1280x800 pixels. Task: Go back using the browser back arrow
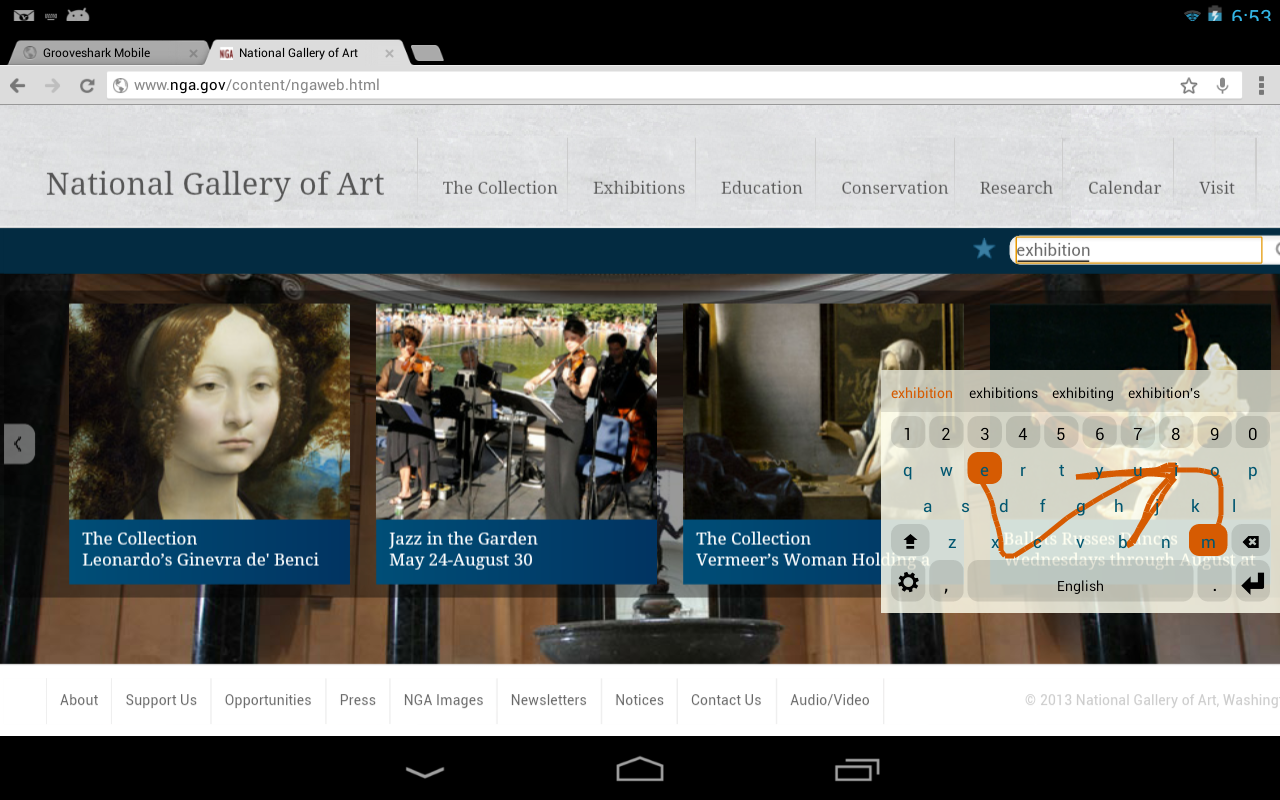click(x=18, y=86)
